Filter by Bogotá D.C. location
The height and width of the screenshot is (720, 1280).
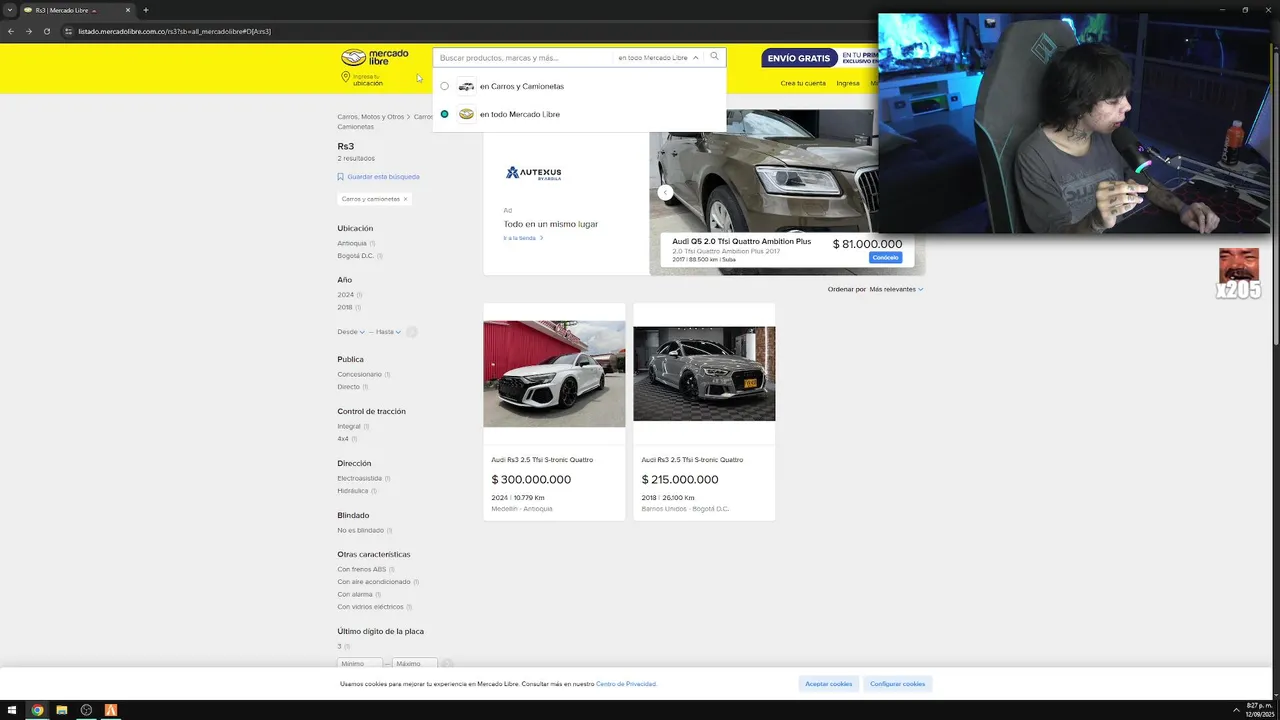(x=355, y=256)
